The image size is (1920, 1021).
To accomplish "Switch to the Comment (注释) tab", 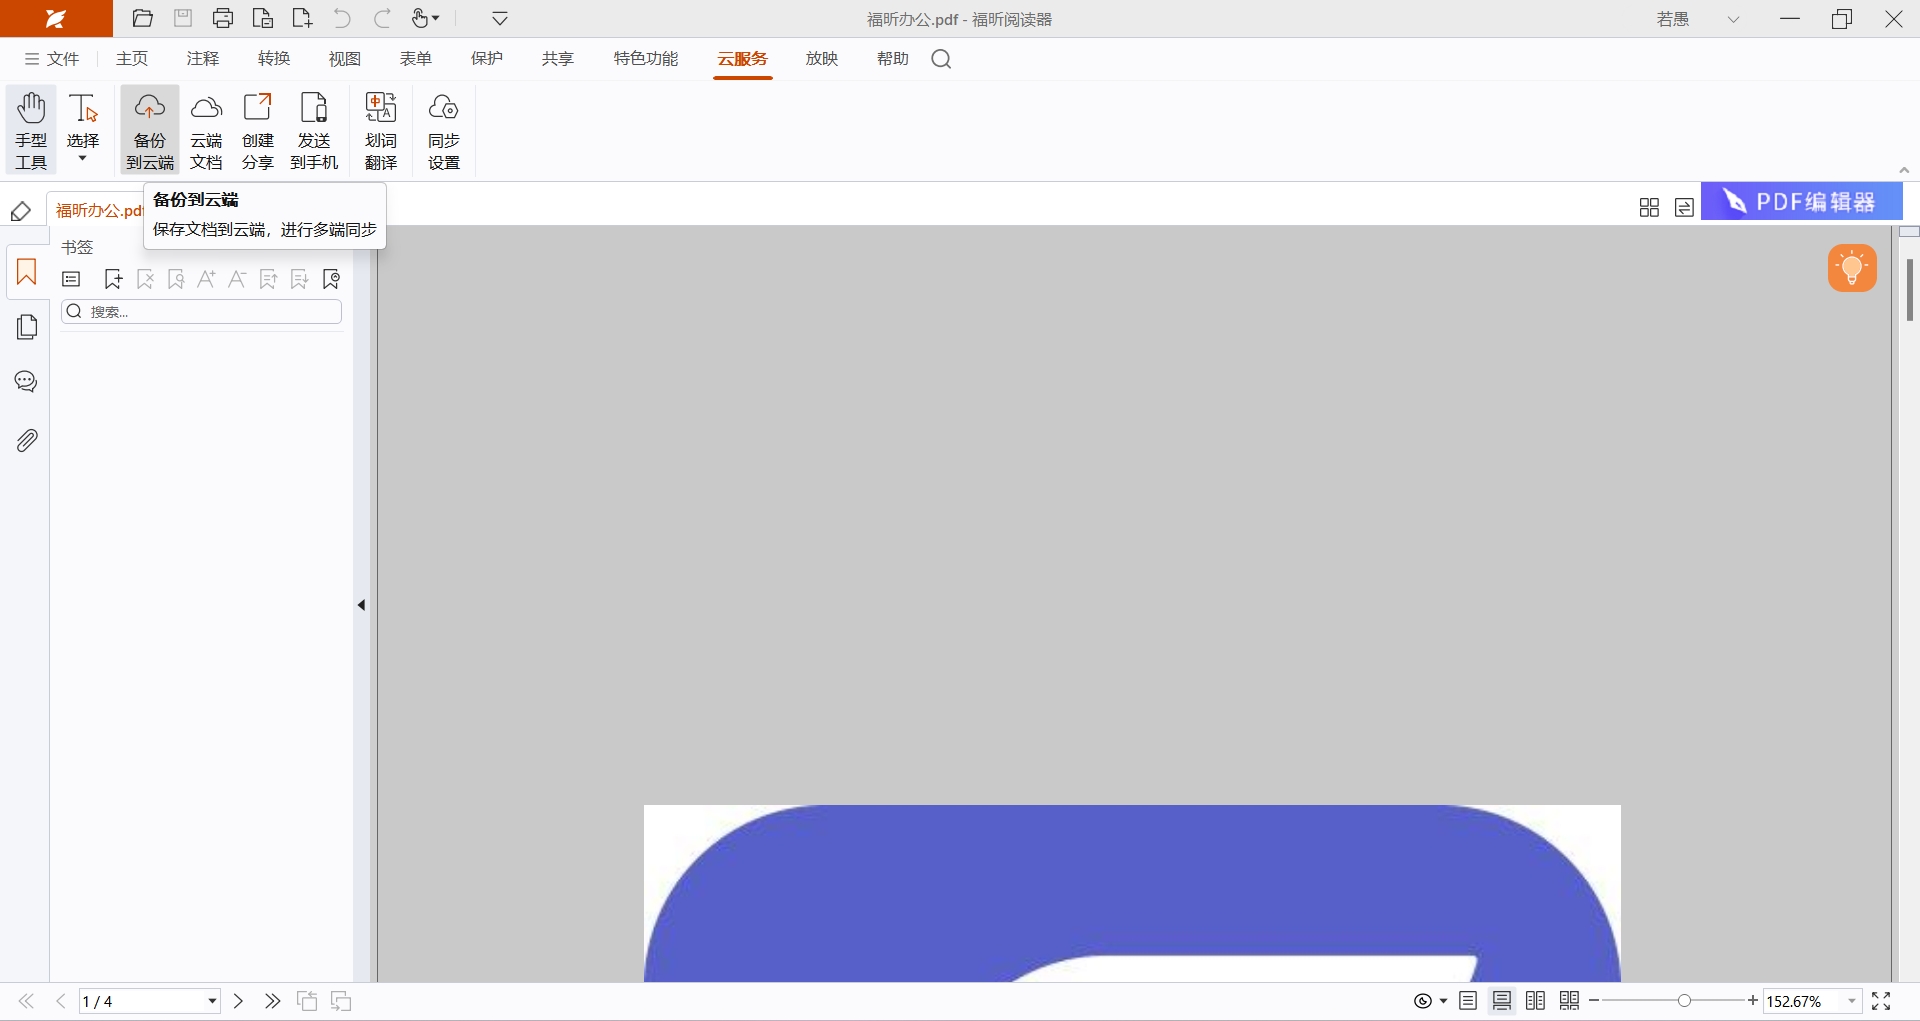I will [x=203, y=59].
